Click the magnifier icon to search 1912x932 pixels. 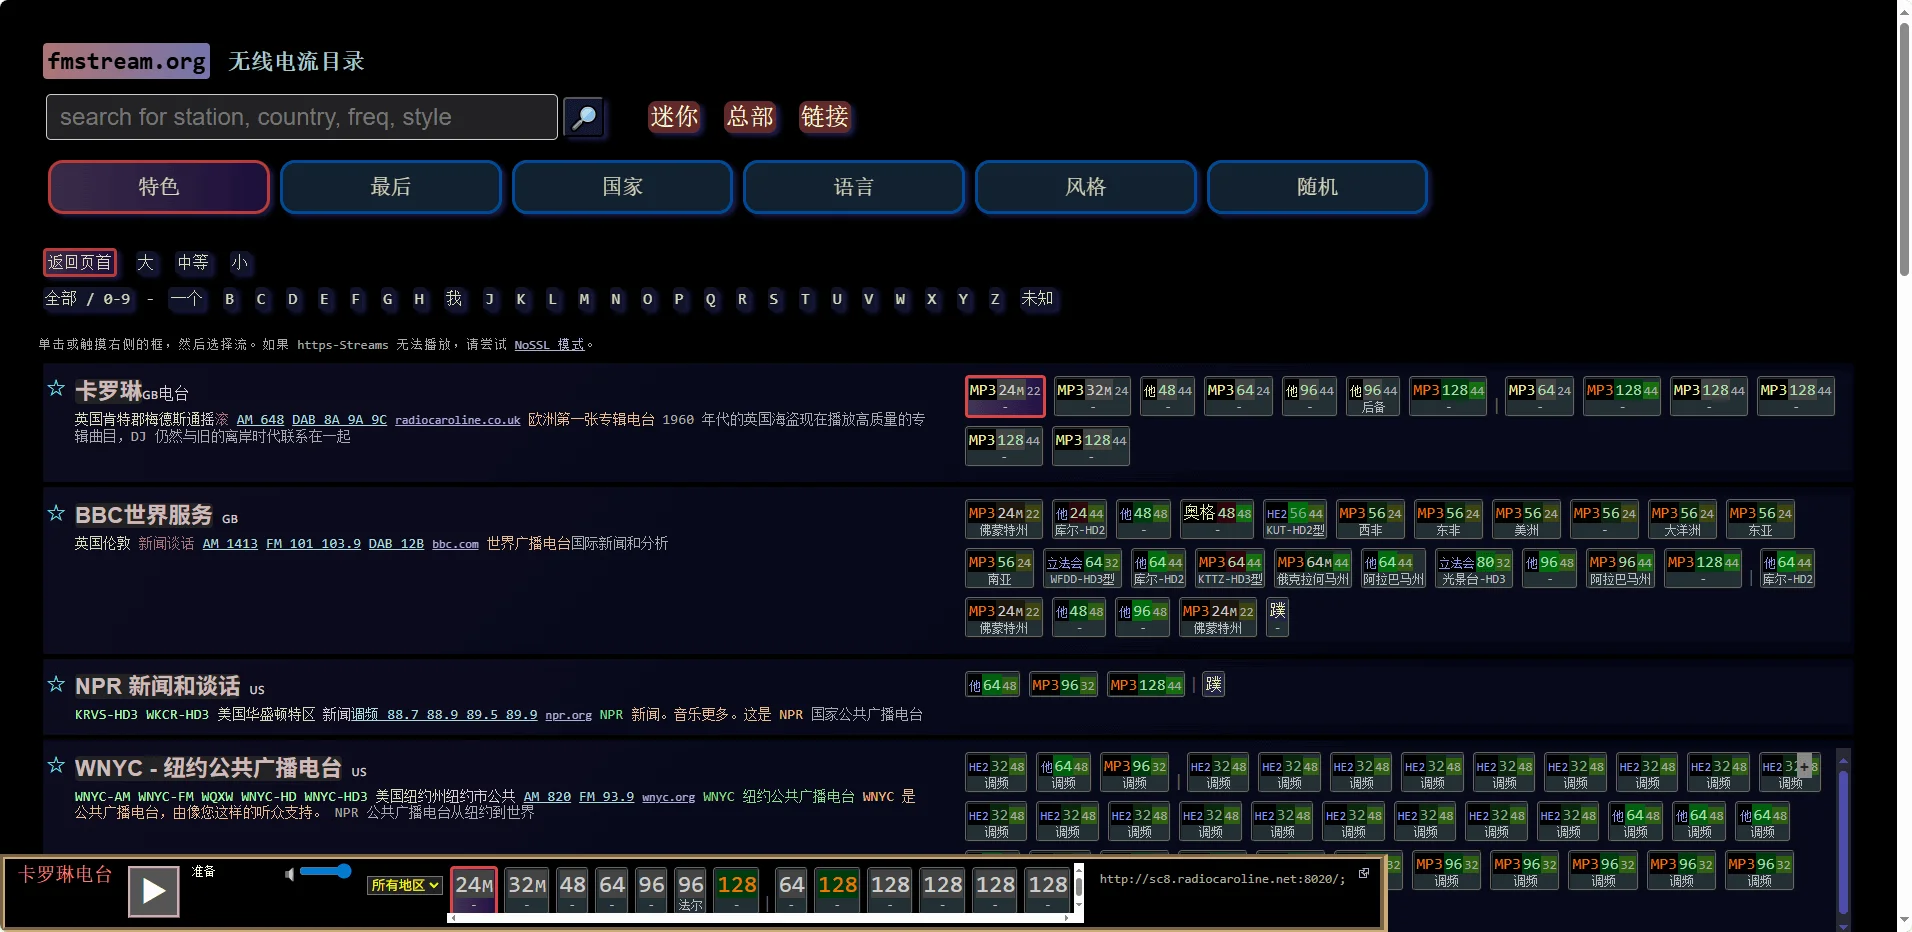tap(584, 117)
